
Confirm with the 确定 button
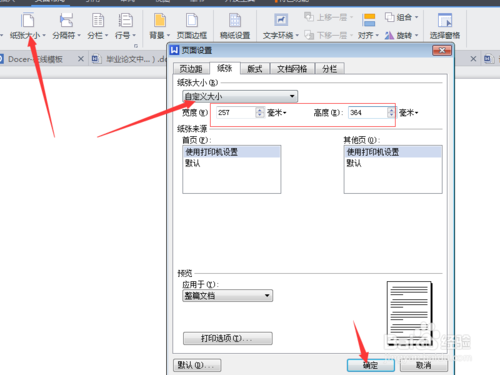click(371, 365)
